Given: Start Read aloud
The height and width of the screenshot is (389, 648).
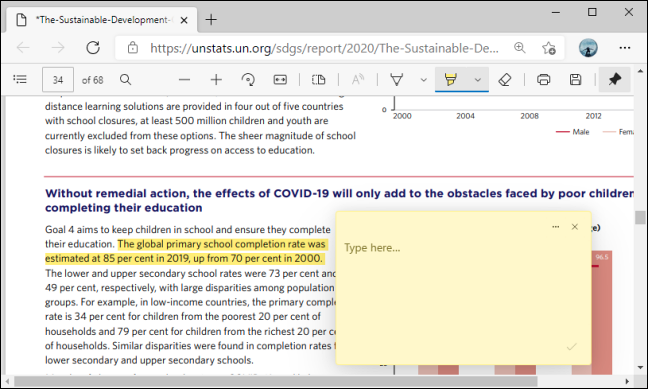Looking at the screenshot, I should pos(357,79).
